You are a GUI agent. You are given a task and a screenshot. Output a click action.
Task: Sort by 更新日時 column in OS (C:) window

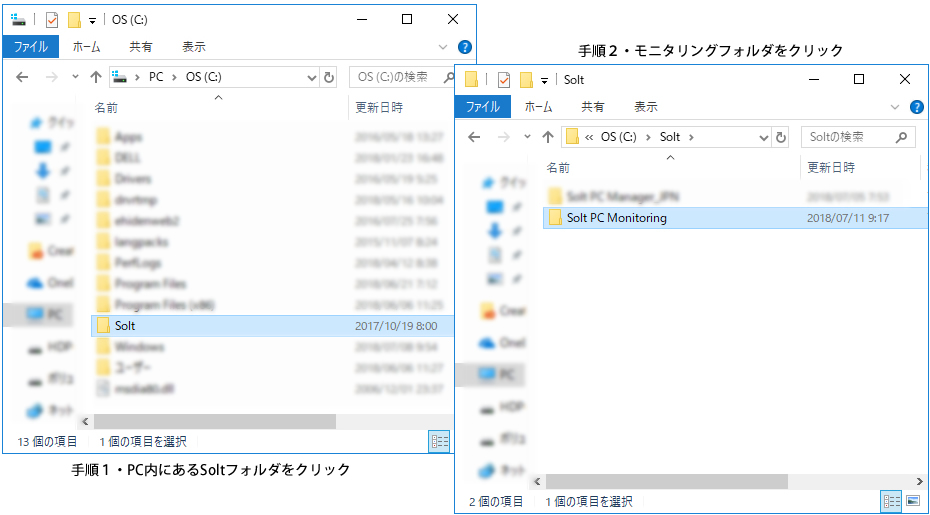click(x=379, y=107)
